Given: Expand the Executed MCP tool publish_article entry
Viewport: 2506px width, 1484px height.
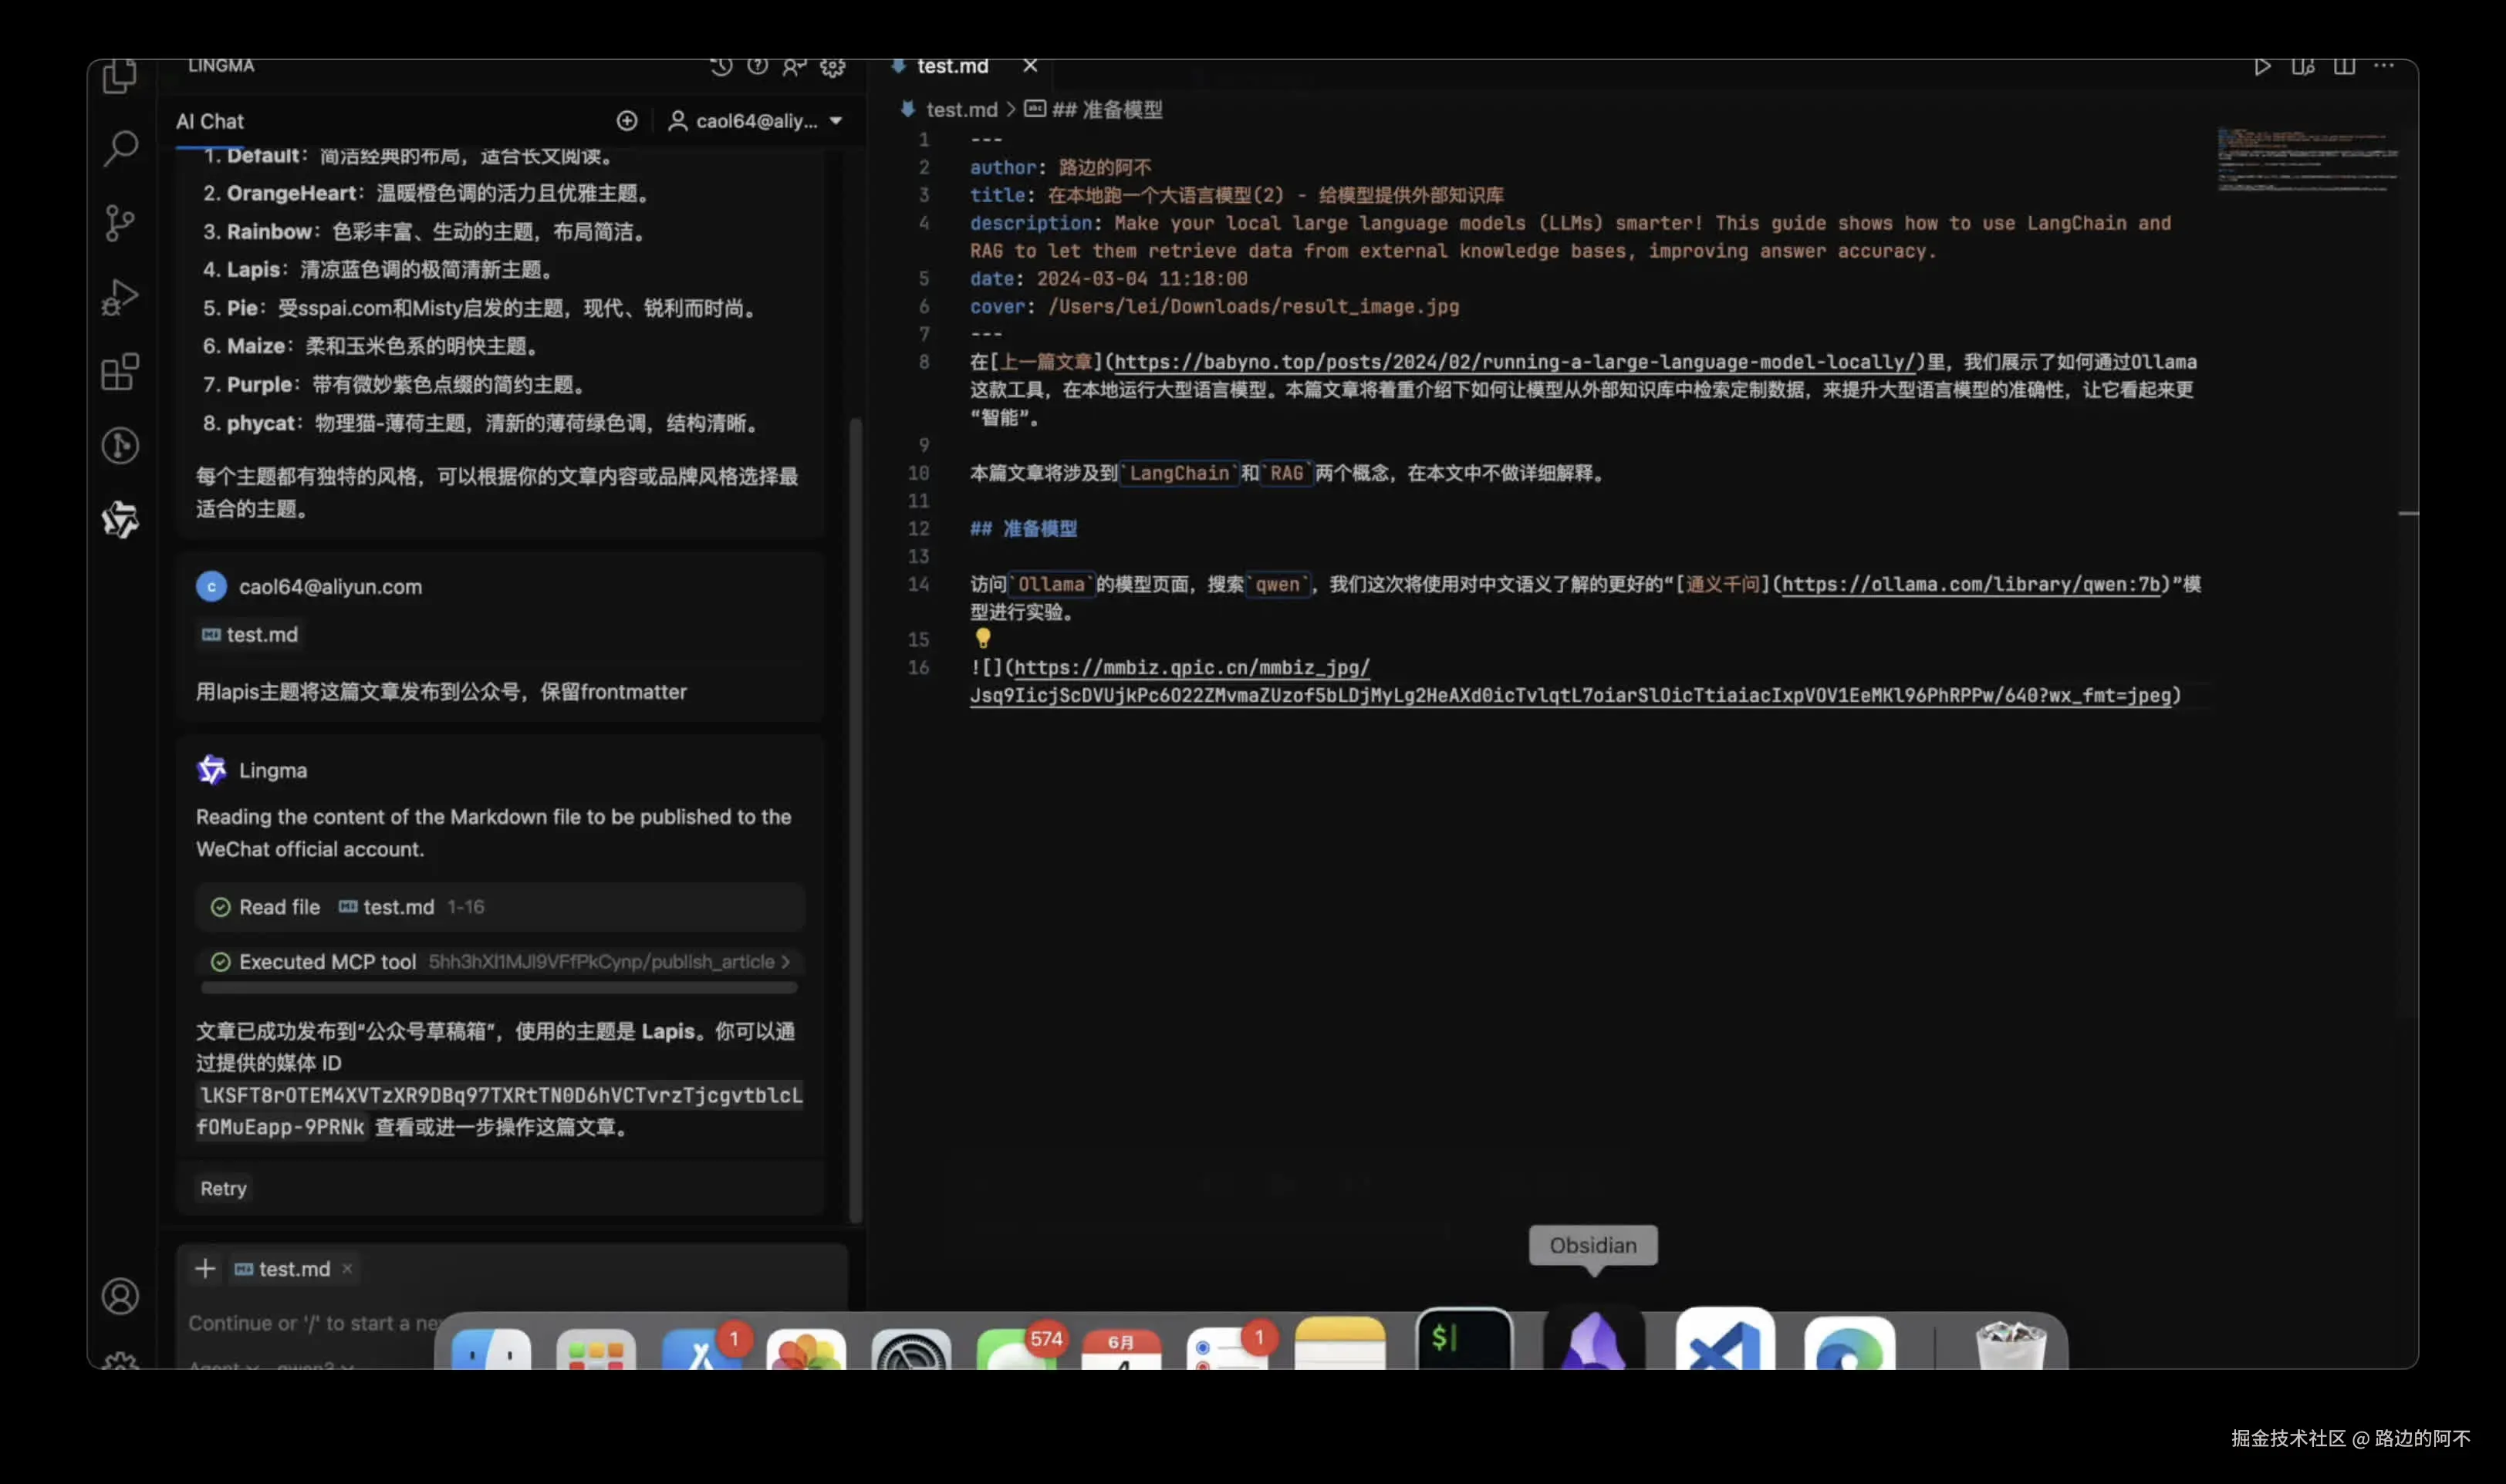Looking at the screenshot, I should [500, 962].
